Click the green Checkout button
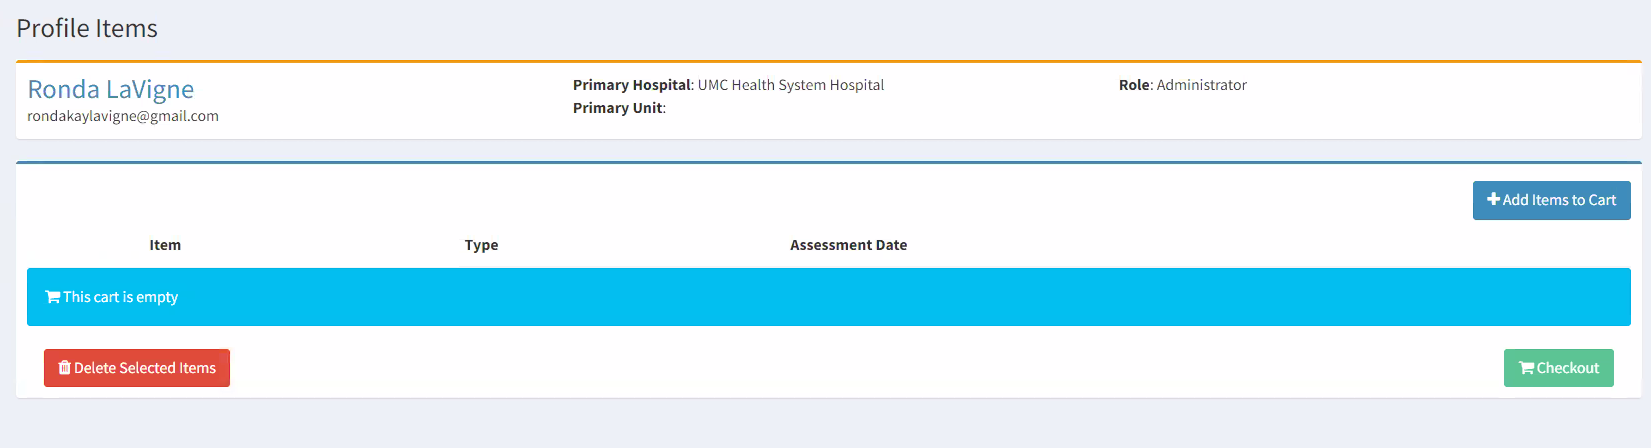 [x=1558, y=368]
